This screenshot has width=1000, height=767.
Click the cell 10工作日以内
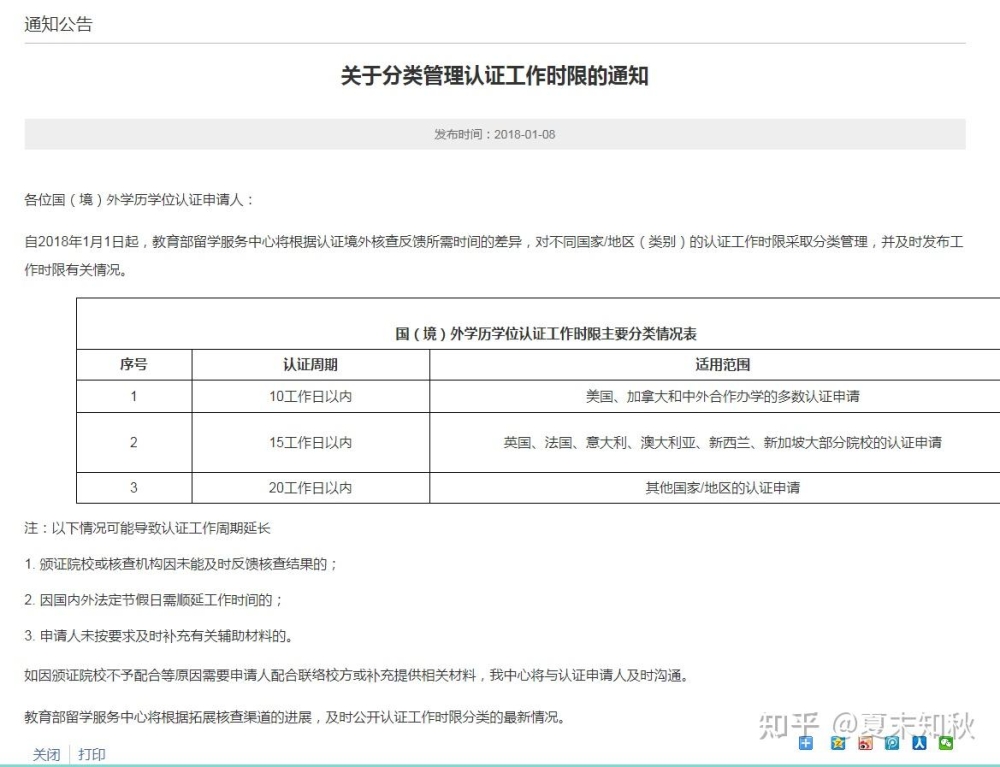310,397
